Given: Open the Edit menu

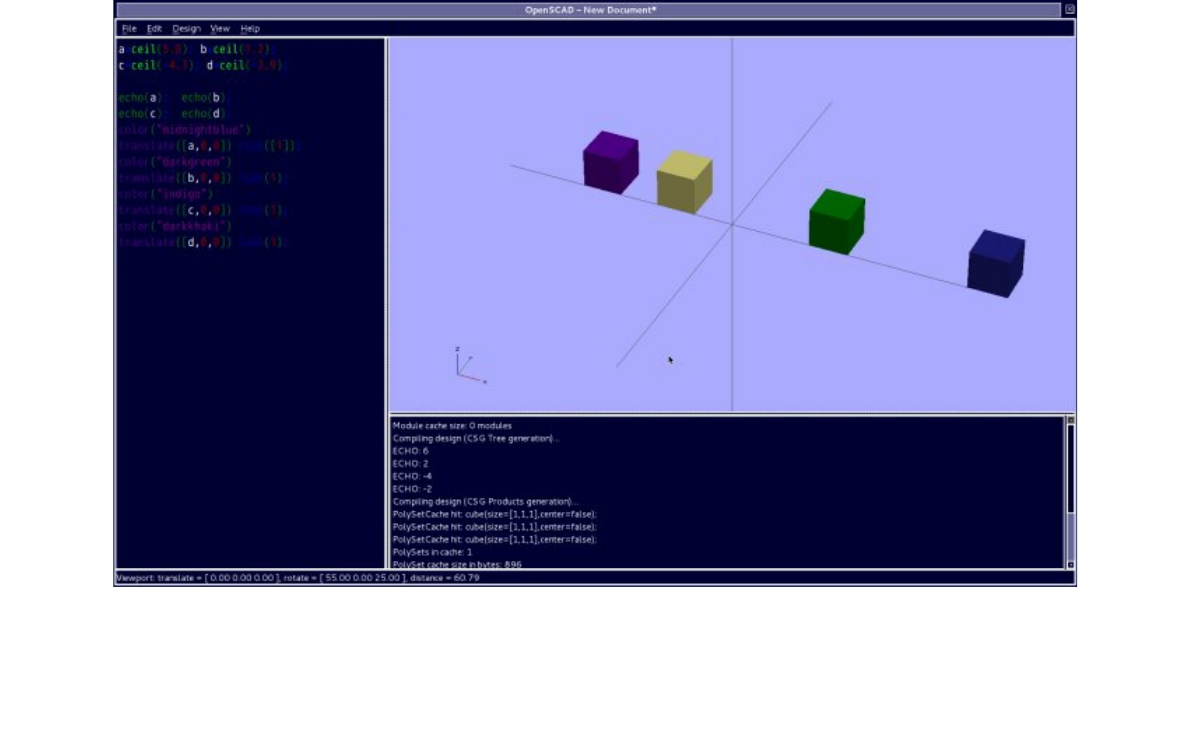Looking at the screenshot, I should click(154, 28).
